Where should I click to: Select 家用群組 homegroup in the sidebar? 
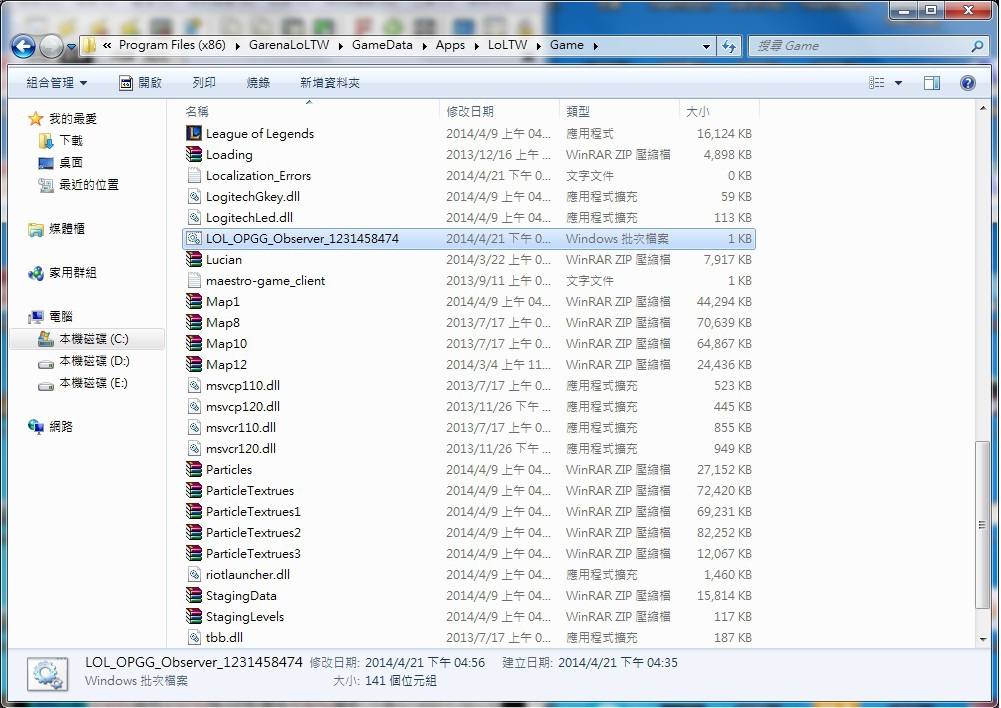coord(62,273)
